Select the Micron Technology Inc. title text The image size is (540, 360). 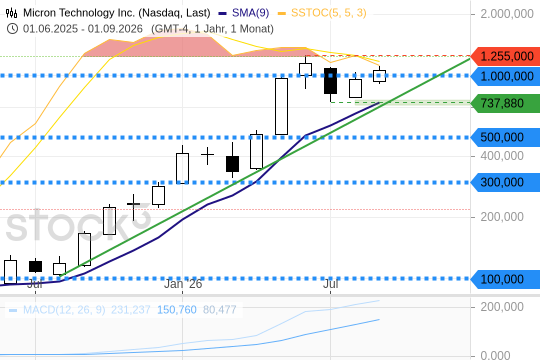(117, 13)
